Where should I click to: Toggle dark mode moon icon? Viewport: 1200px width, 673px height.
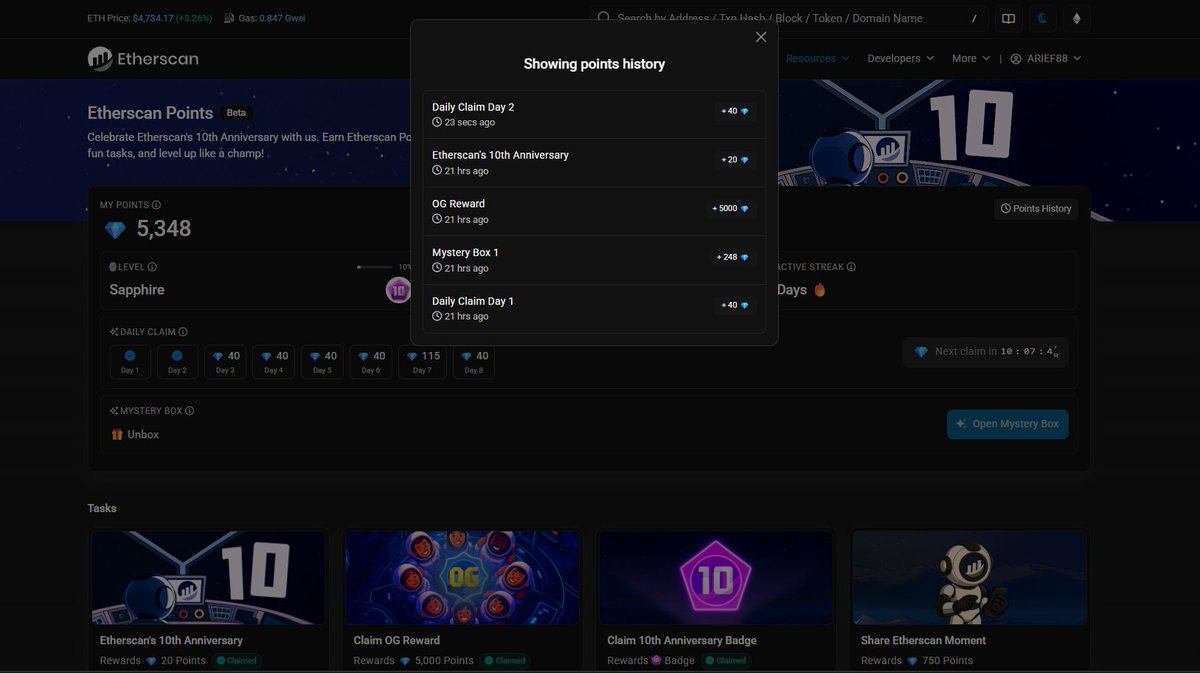[x=1043, y=18]
